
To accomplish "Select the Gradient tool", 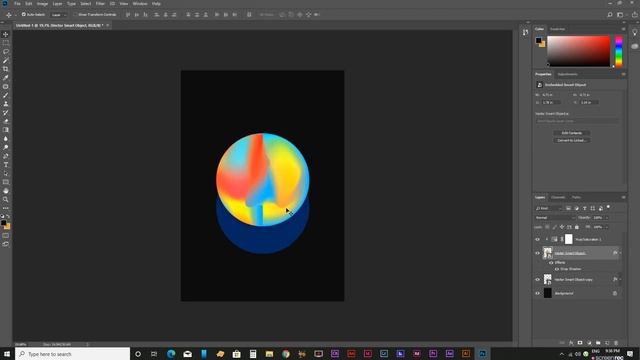I will pos(6,130).
